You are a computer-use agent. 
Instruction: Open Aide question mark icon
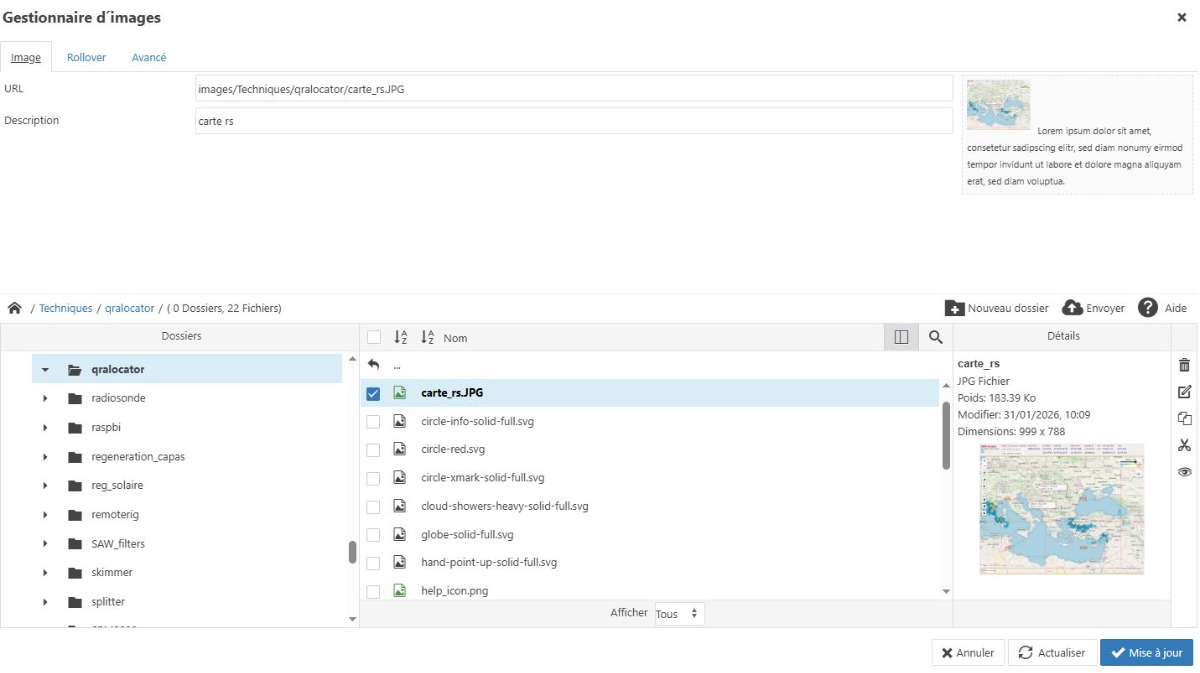(1148, 308)
